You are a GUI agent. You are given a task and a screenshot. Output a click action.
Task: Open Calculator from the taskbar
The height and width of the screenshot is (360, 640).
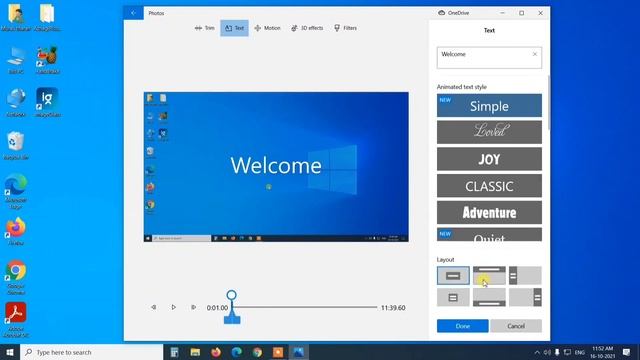tap(174, 352)
